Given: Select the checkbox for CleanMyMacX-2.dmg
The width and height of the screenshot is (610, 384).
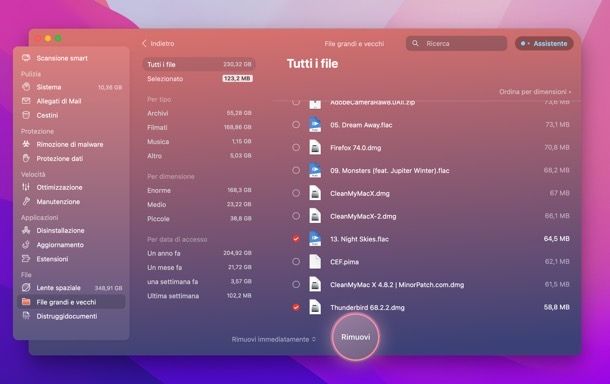Looking at the screenshot, I should pyautogui.click(x=296, y=216).
